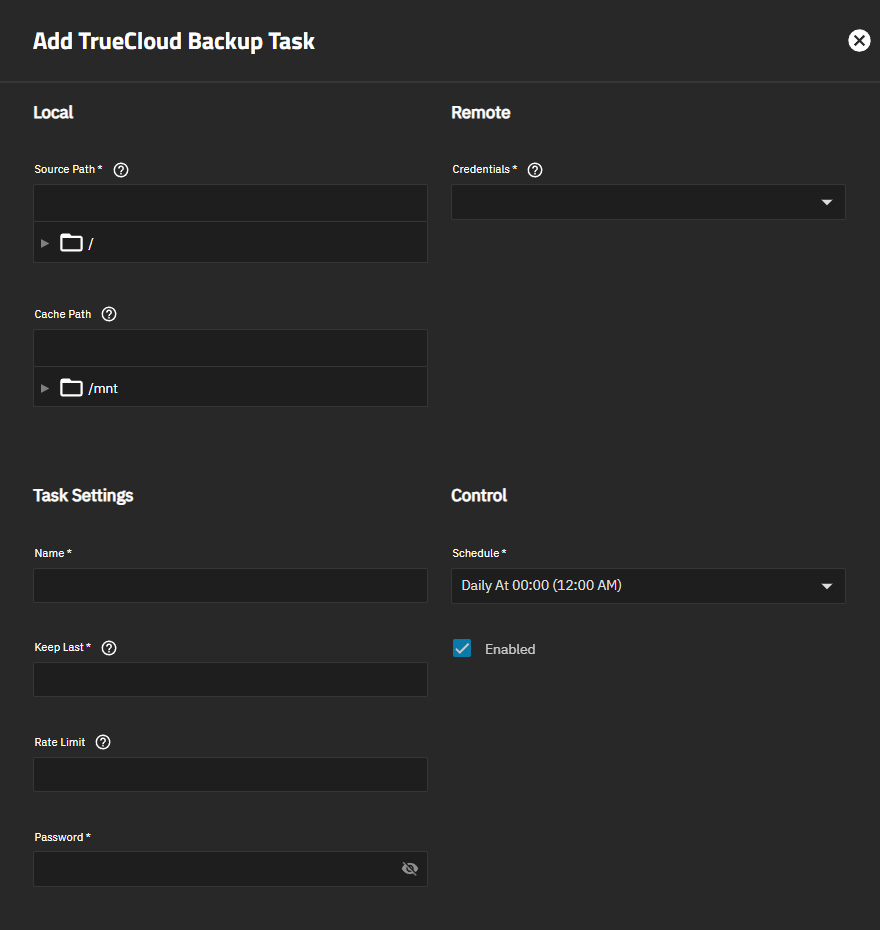Viewport: 880px width, 930px height.
Task: Click the /mnt folder icon in Cache Path
Action: pyautogui.click(x=71, y=388)
